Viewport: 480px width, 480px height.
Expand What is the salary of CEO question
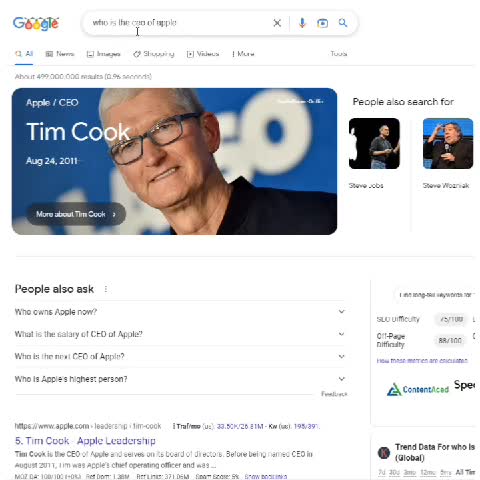(x=180, y=334)
